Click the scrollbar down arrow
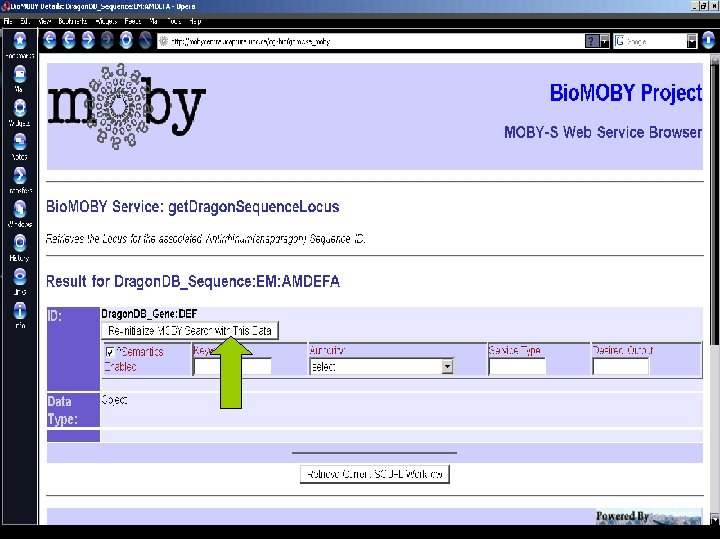720x540 pixels. coord(714,519)
